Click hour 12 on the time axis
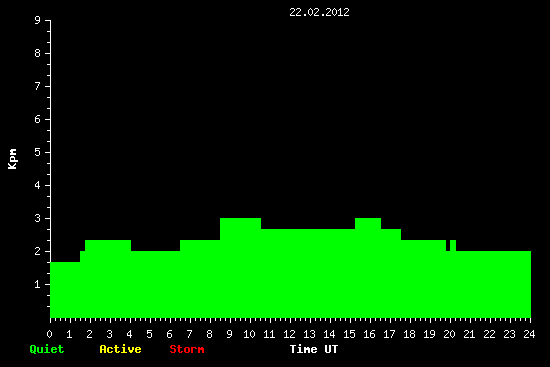550x367 pixels. coord(289,334)
